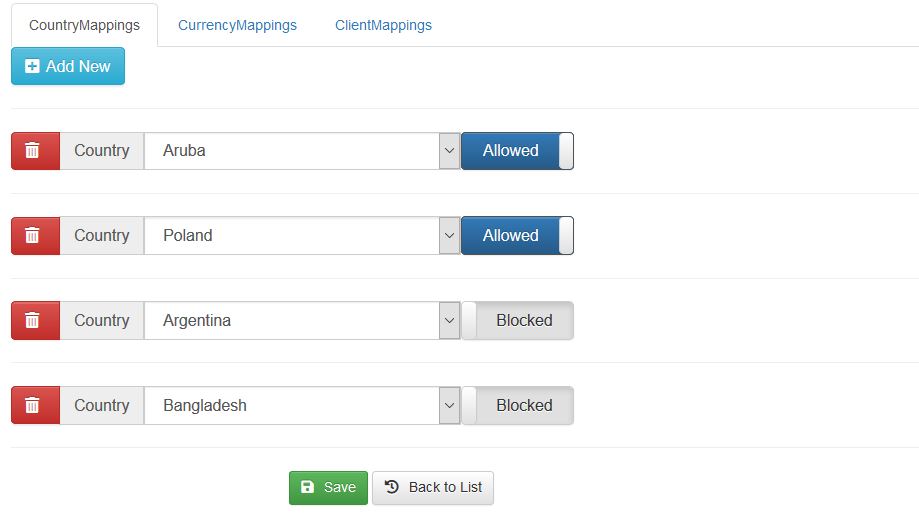
Task: Click the history icon on Back to List
Action: 392,488
